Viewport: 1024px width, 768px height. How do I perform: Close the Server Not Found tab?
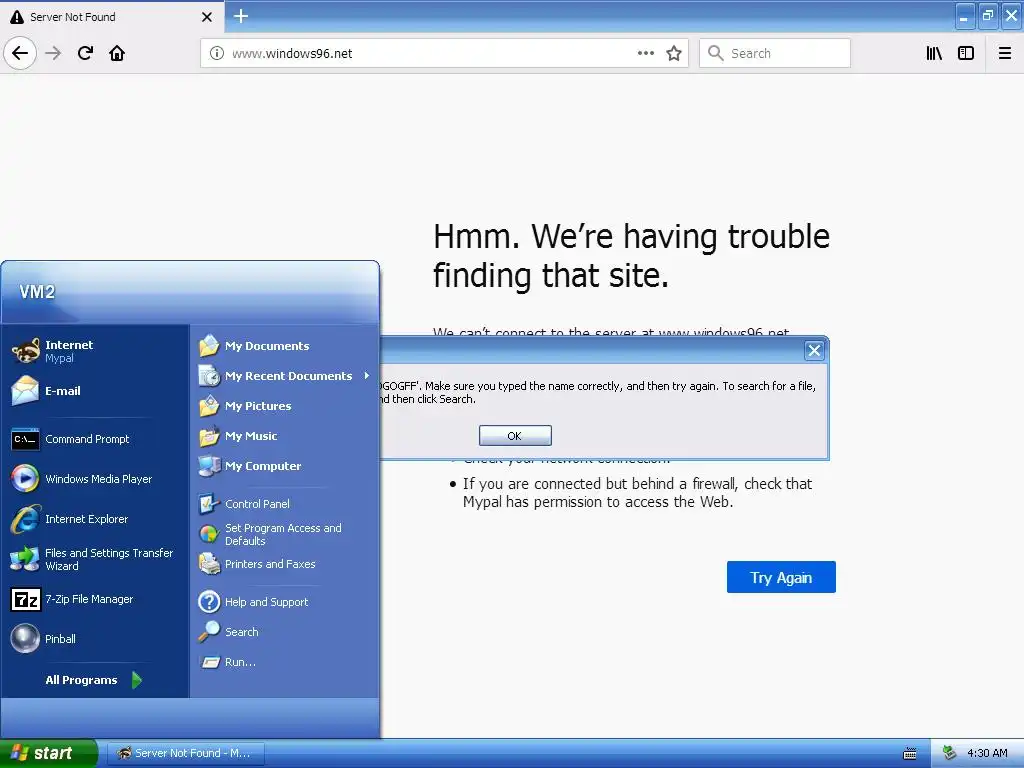tap(206, 17)
